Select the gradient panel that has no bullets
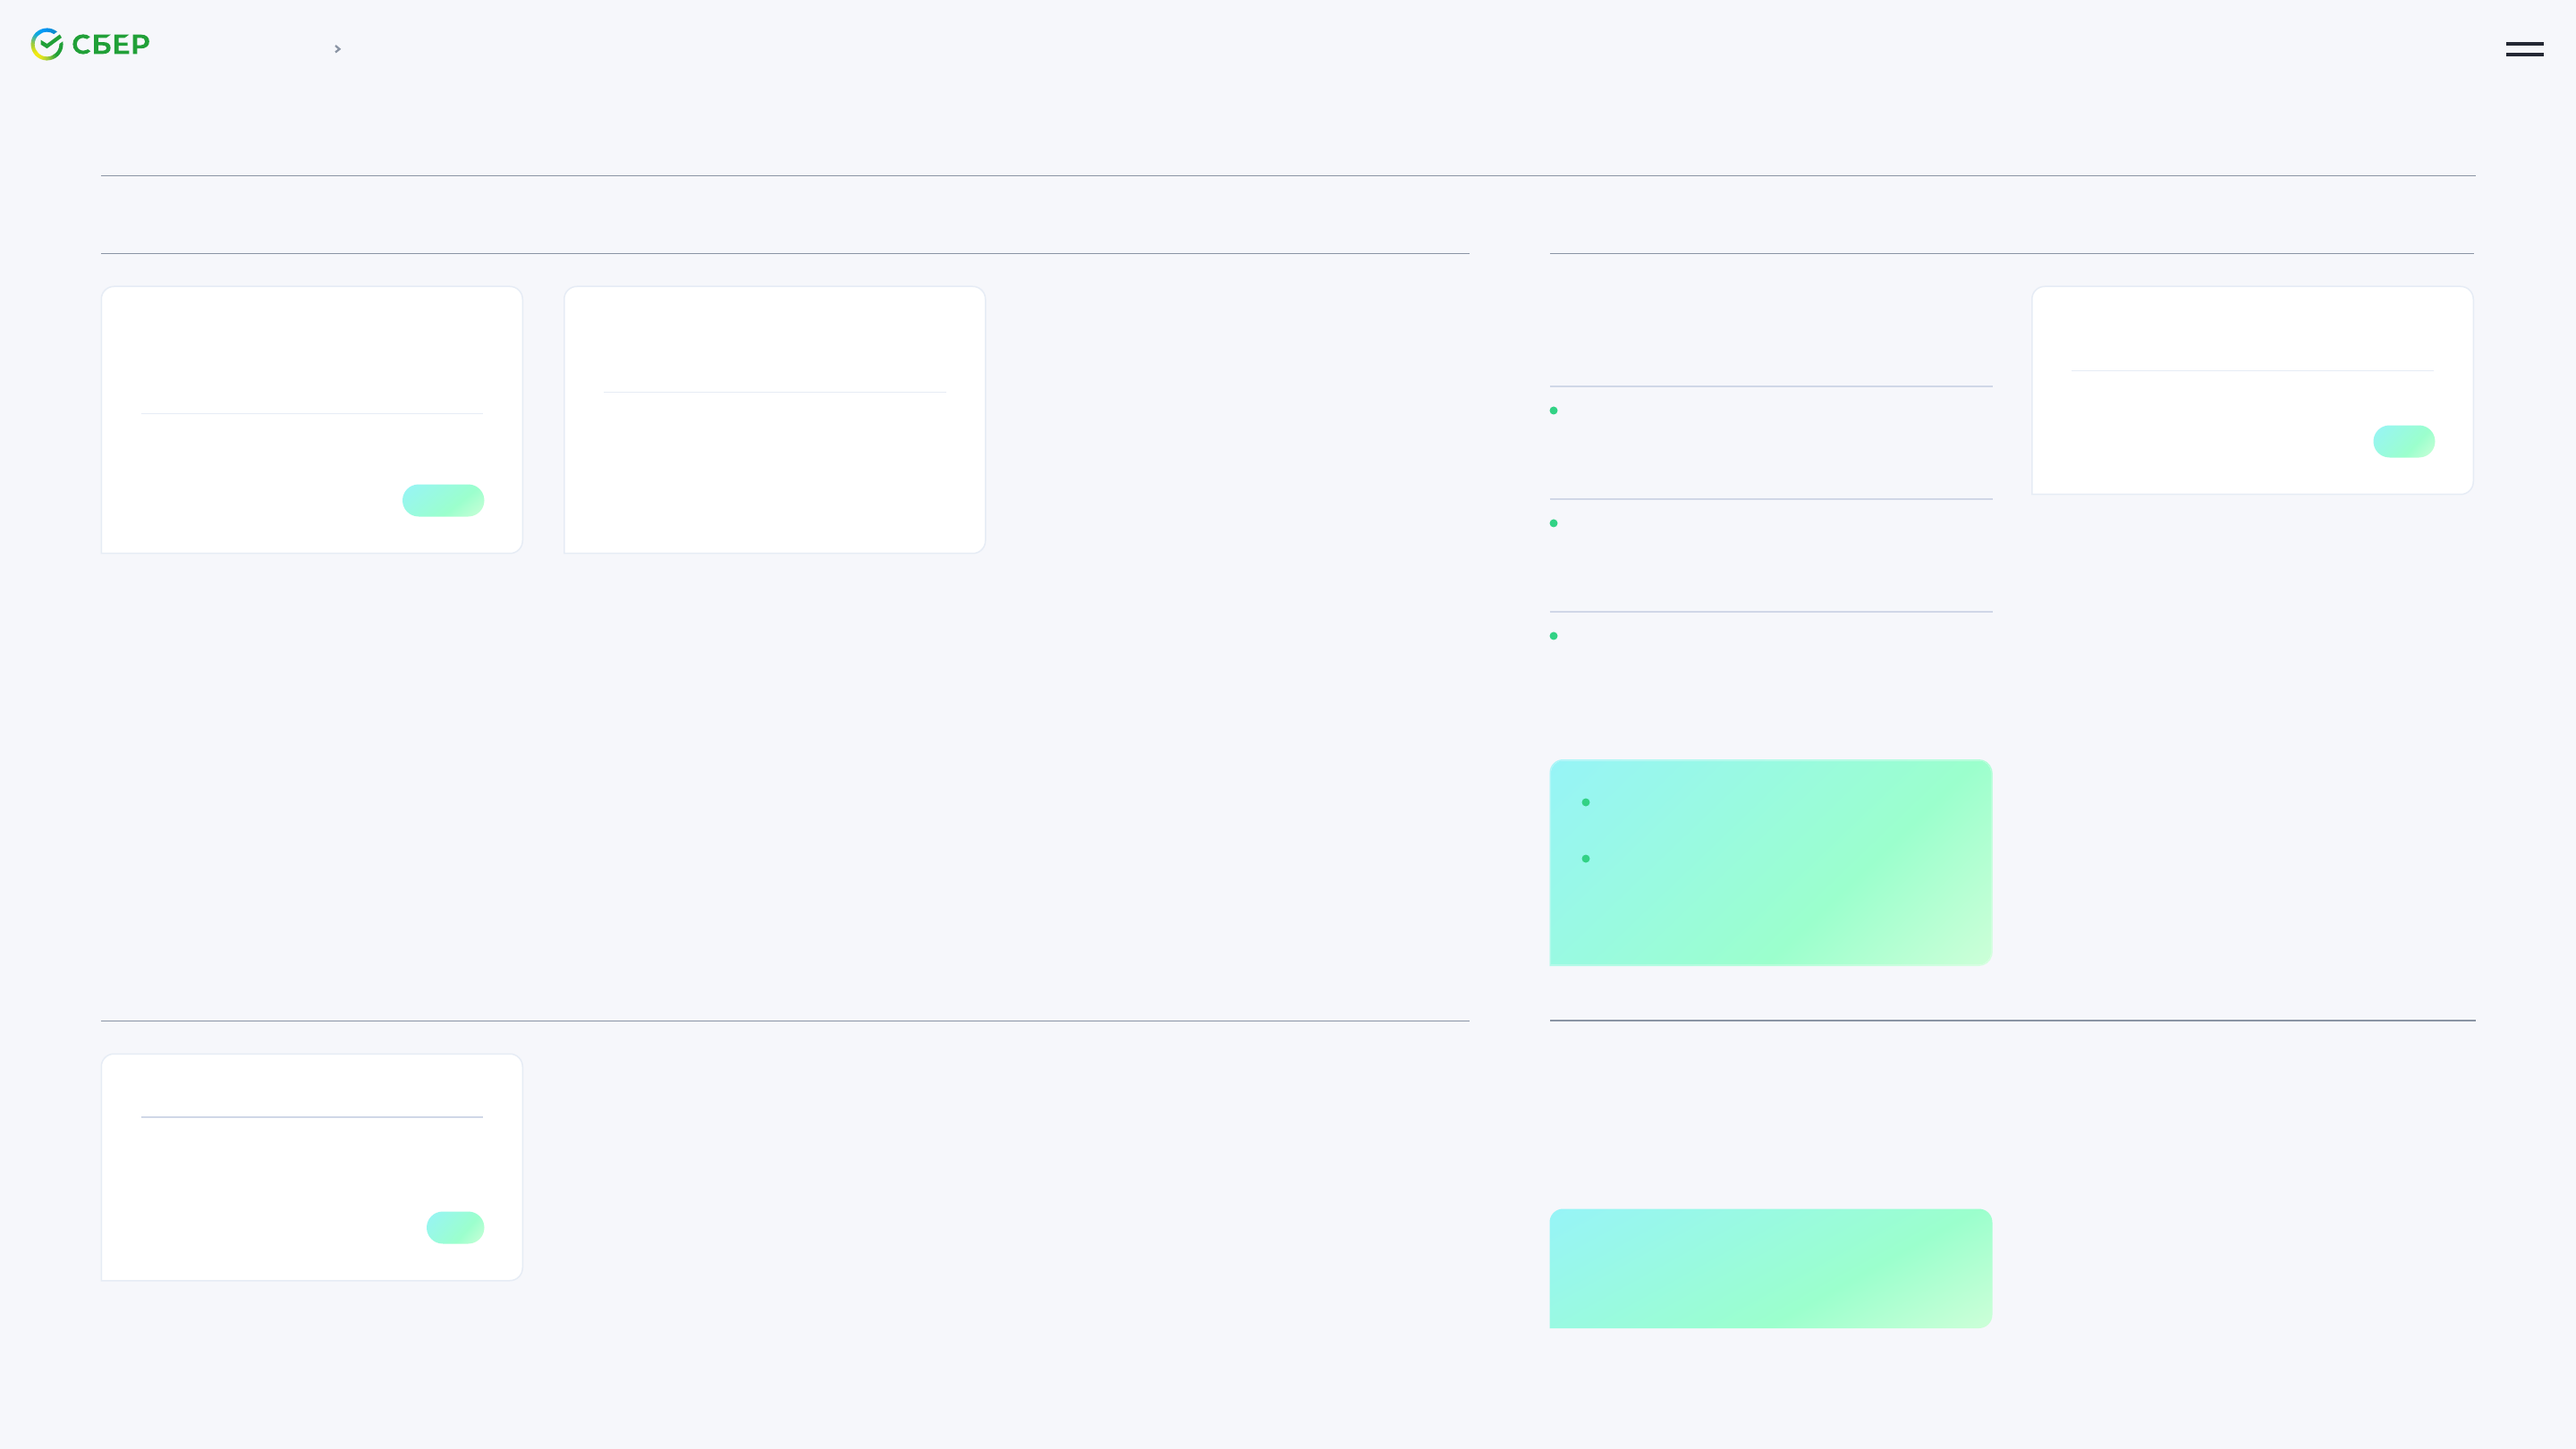The image size is (2576, 1449). (x=1771, y=1268)
